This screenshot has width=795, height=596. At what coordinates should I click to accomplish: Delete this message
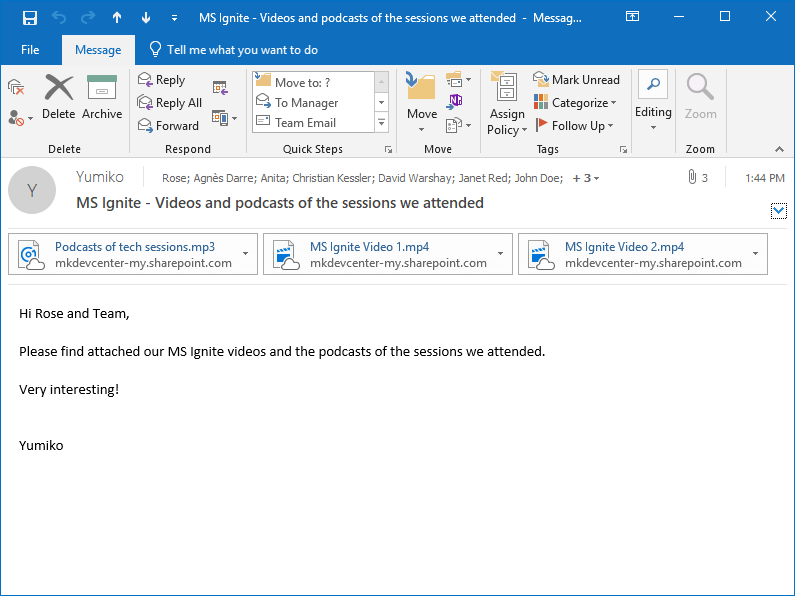59,97
